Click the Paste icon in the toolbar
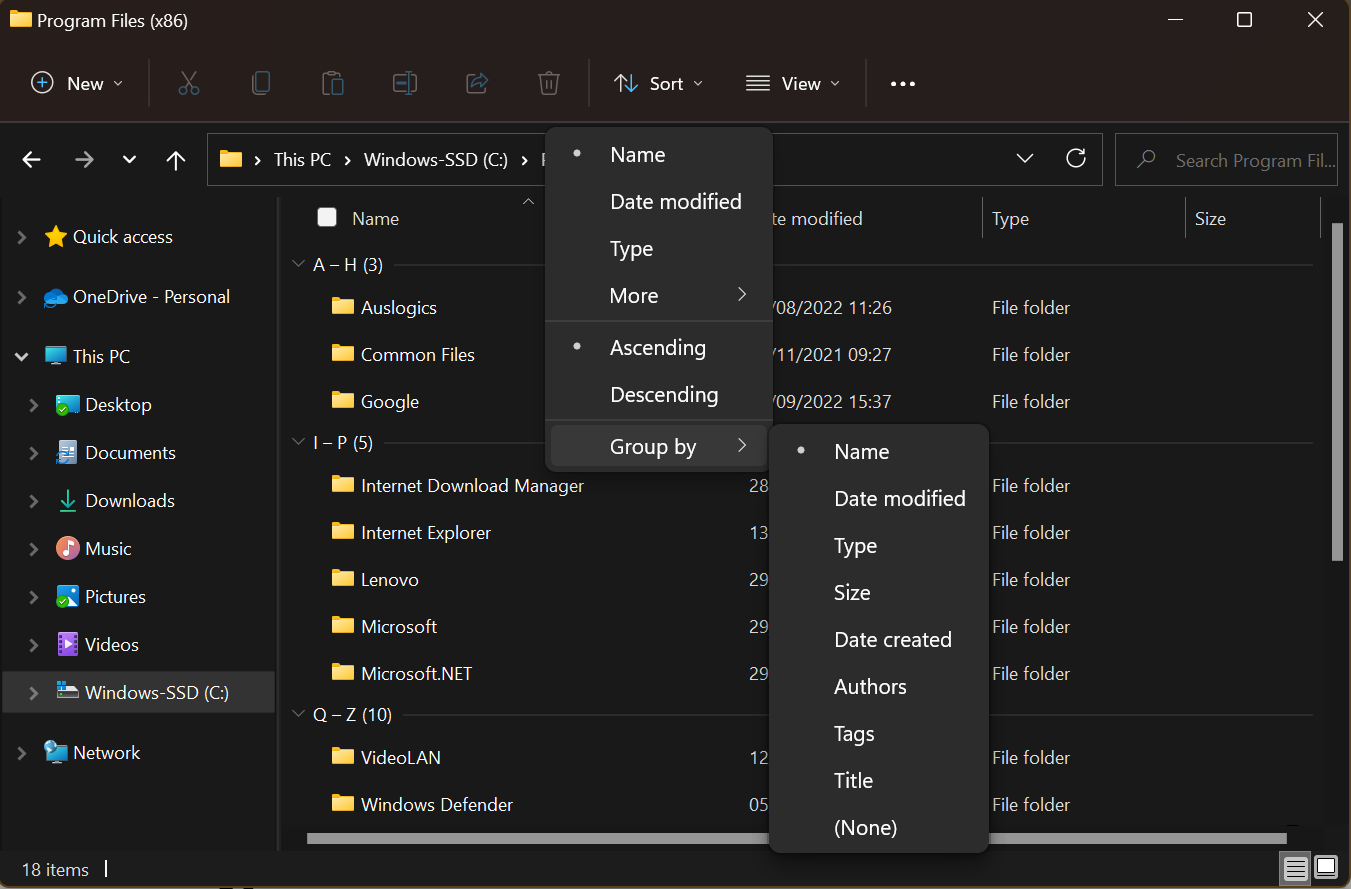The image size is (1351, 889). tap(333, 83)
